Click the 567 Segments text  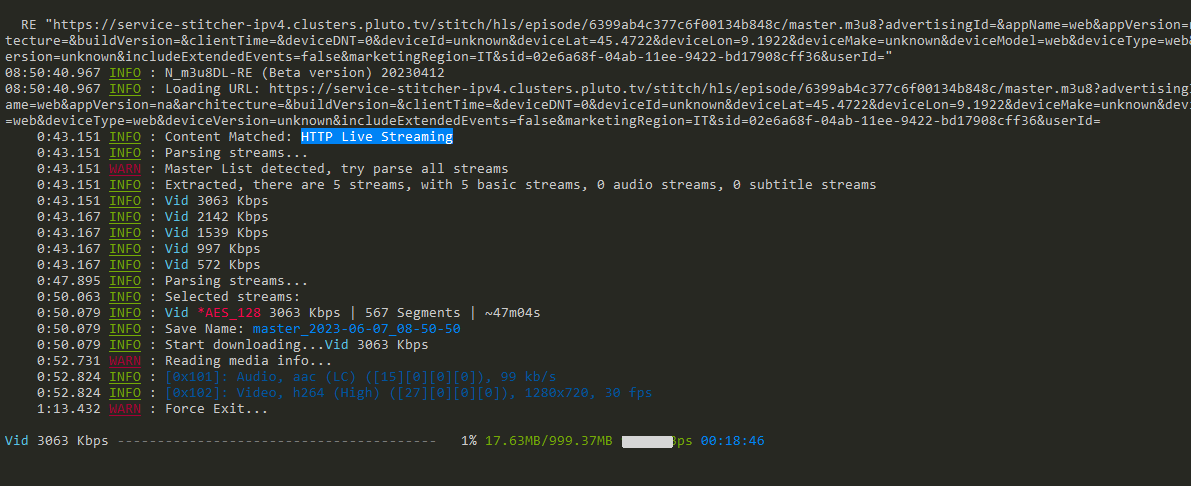412,313
